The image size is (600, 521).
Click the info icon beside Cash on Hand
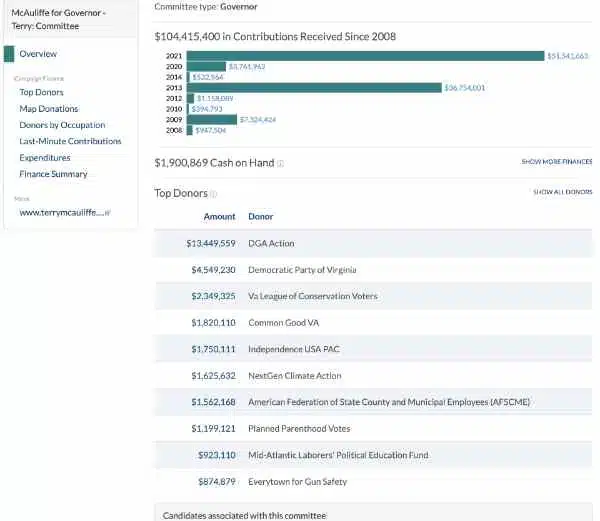[x=280, y=163]
